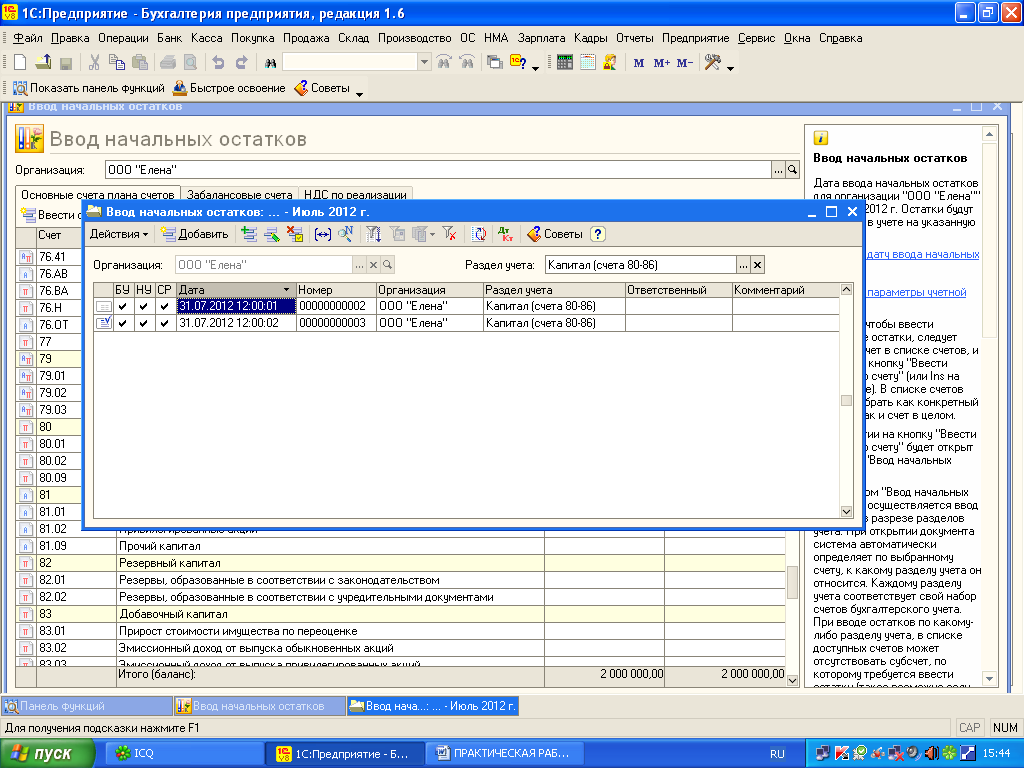The height and width of the screenshot is (768, 1024).
Task: Click the find by number icon
Action: tap(345, 234)
